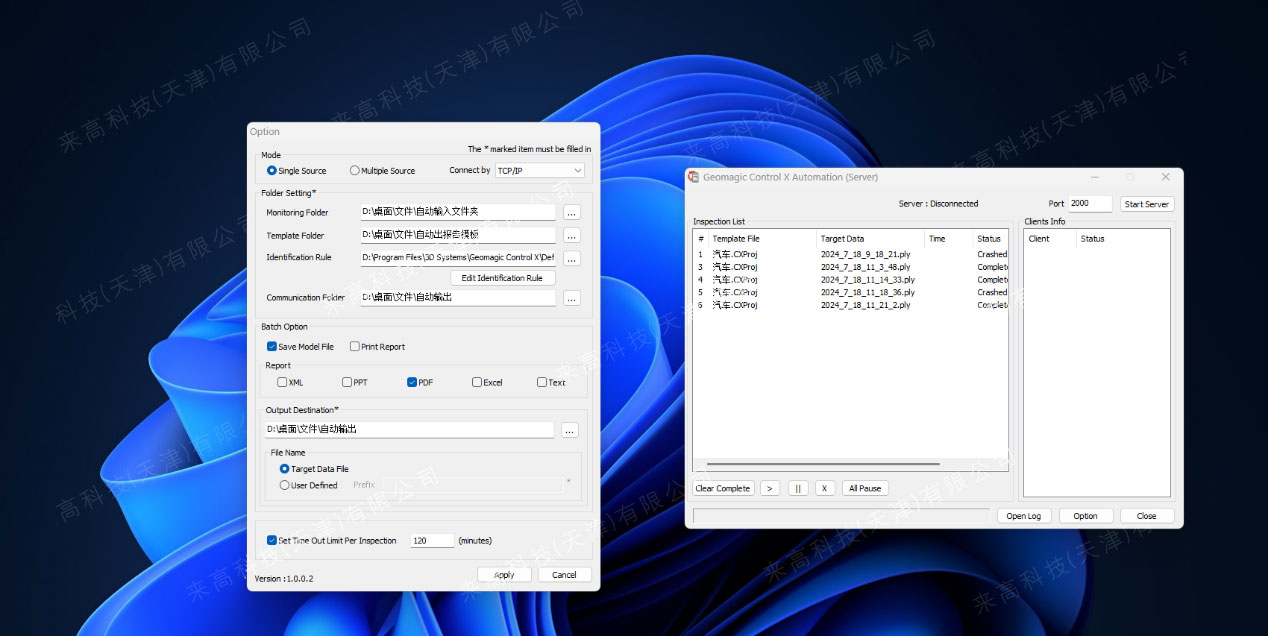
Task: Click the X remove button under Inspection List
Action: coord(825,488)
